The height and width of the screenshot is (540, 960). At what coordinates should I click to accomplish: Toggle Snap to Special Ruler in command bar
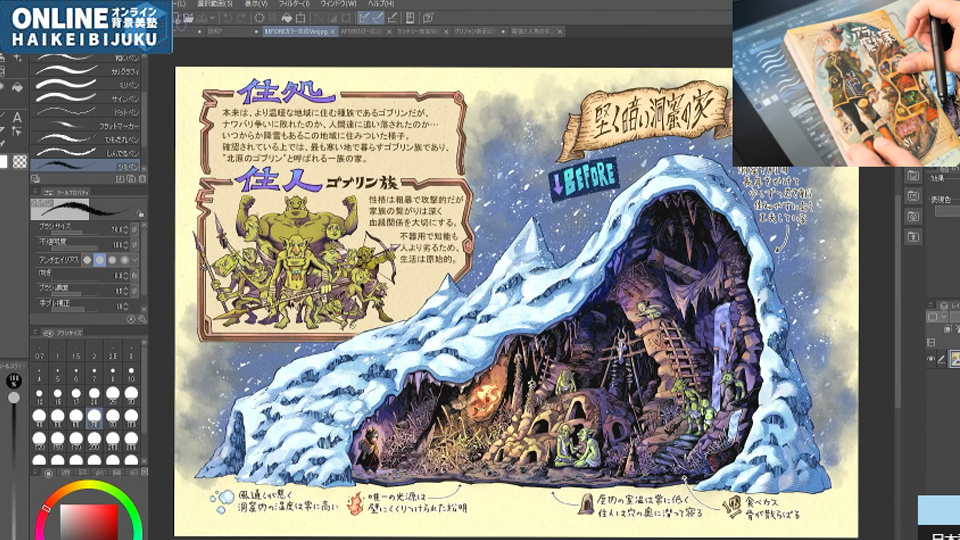378,18
